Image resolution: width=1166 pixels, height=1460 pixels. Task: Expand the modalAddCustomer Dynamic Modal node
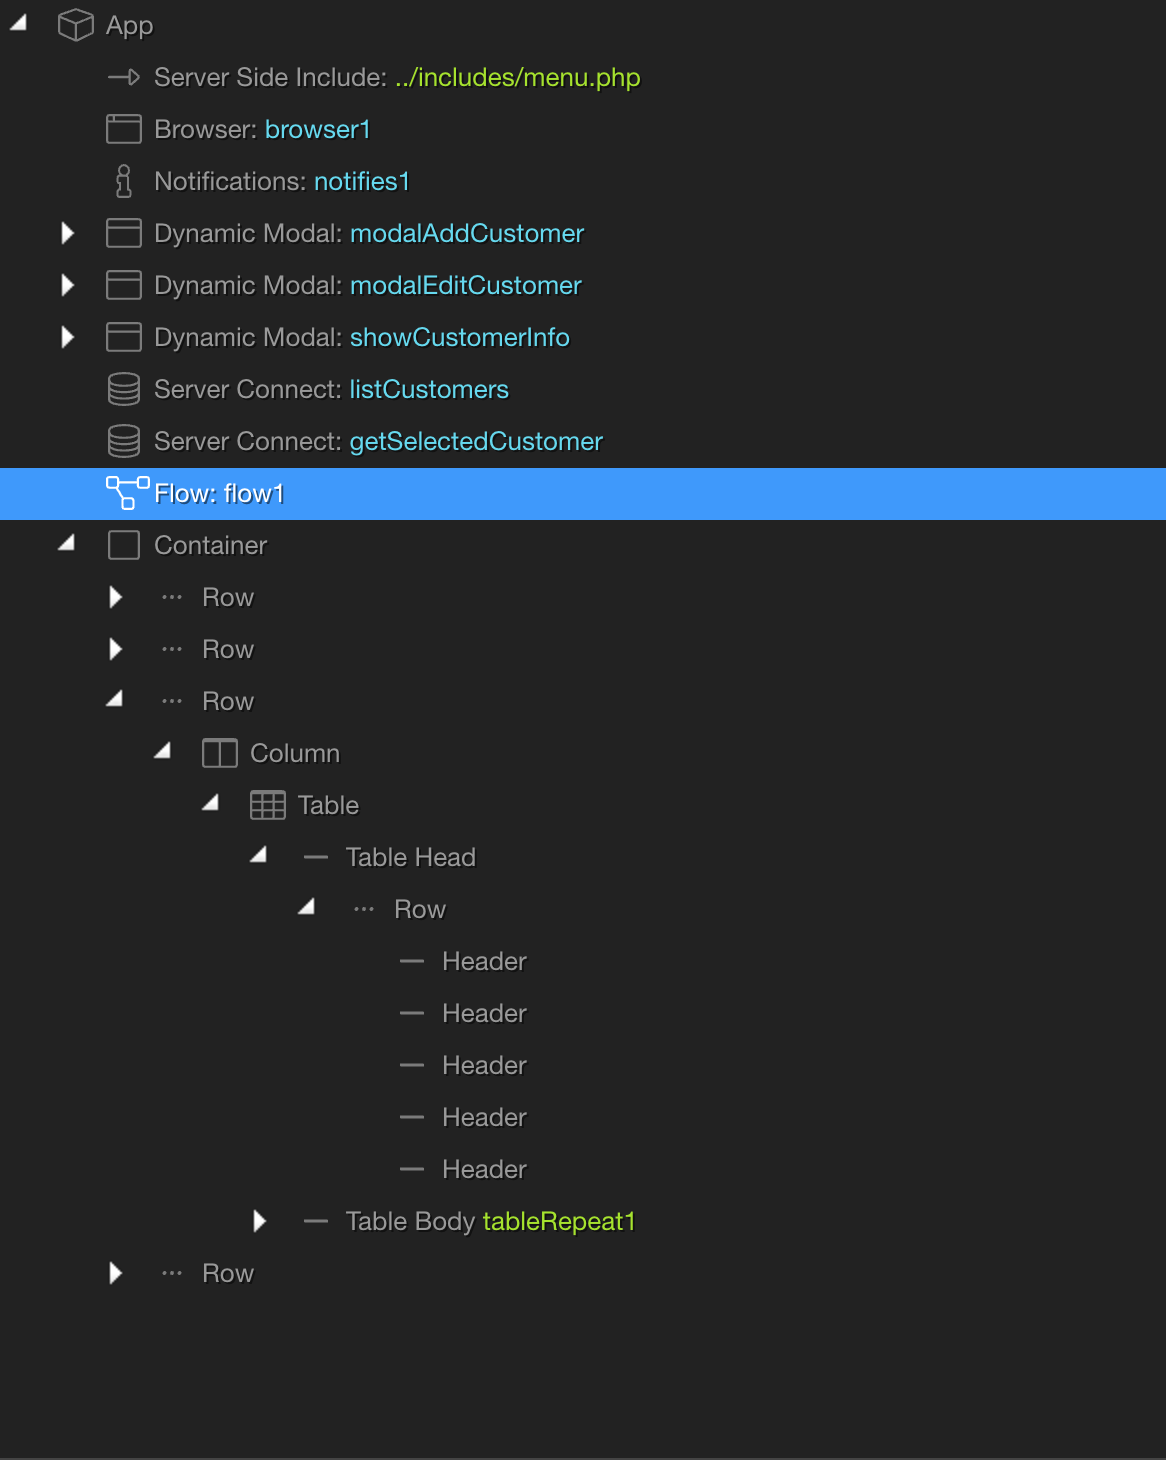[x=67, y=233]
